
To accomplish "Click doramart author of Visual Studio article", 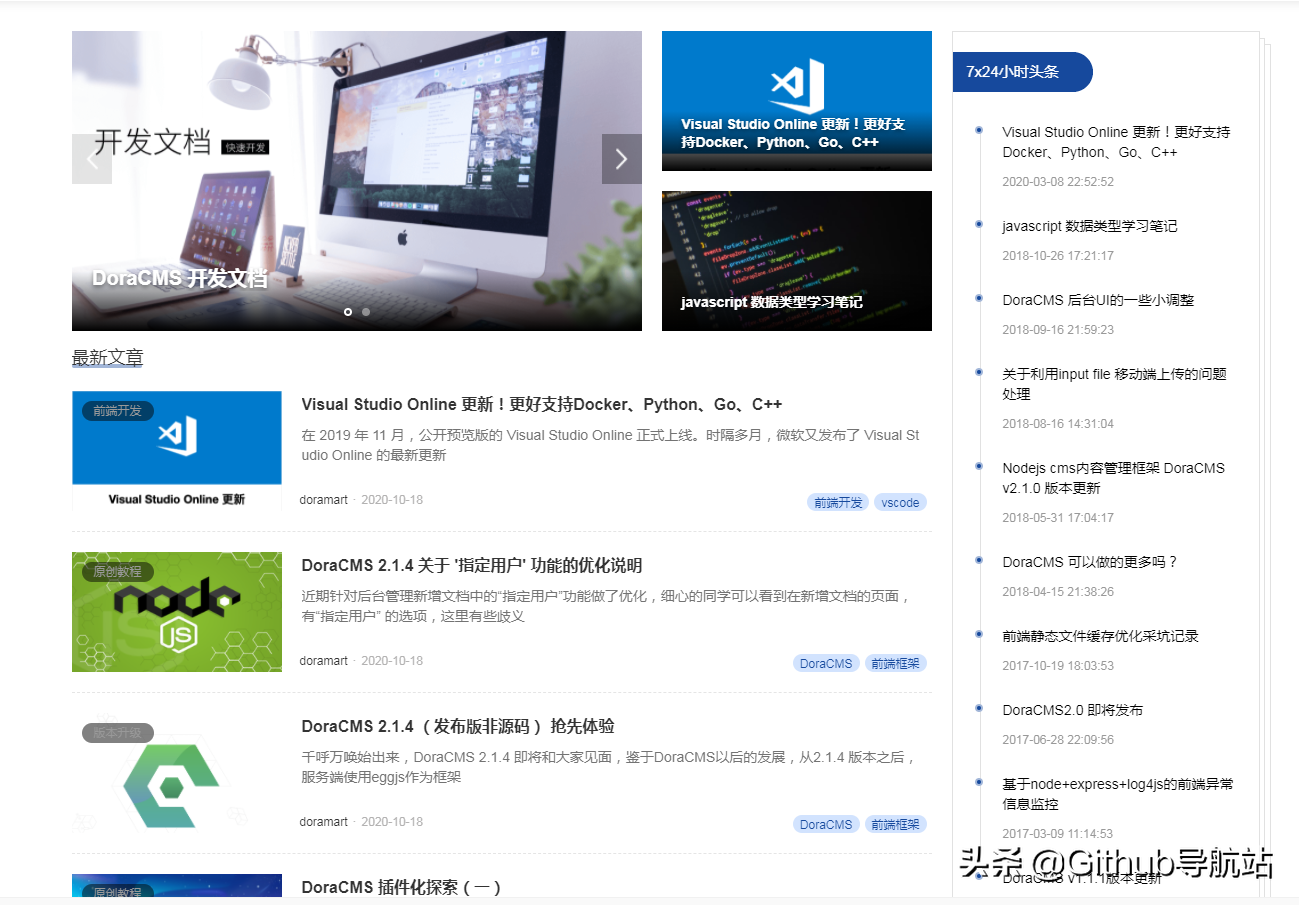I will coord(324,500).
